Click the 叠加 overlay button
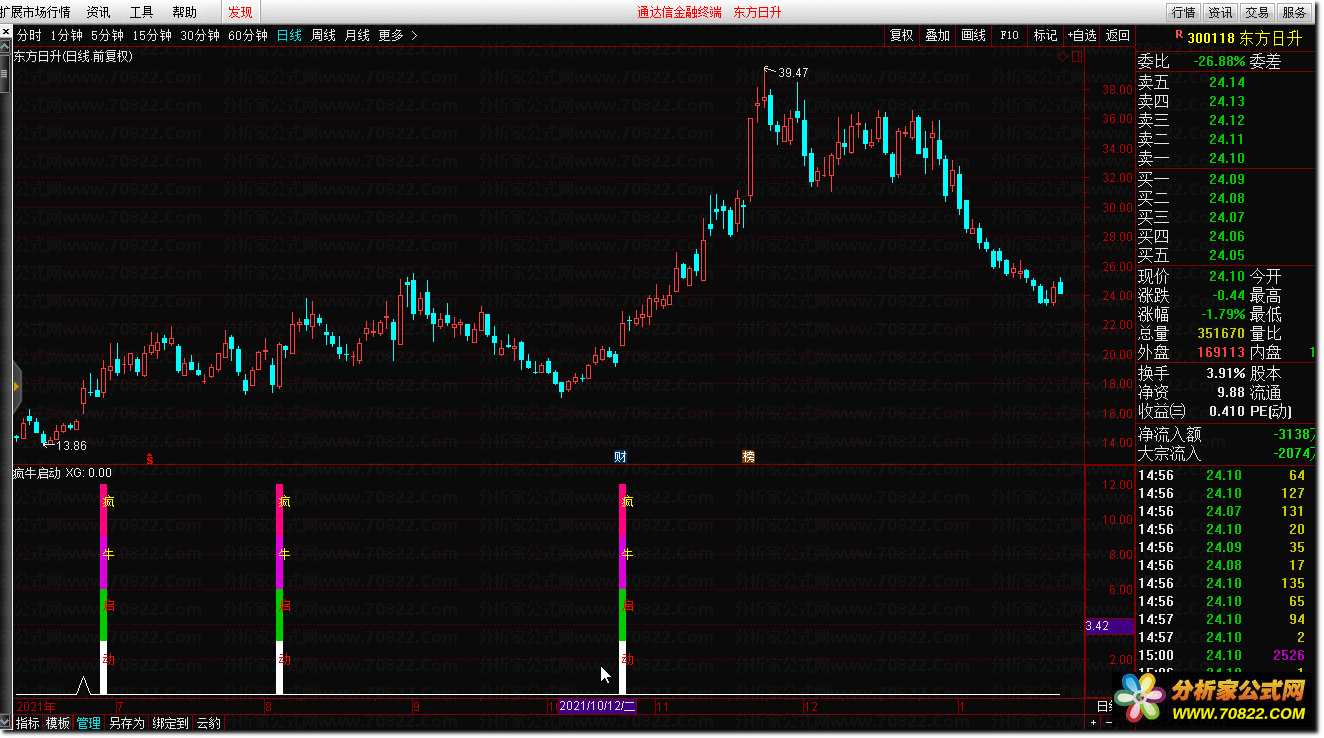1324x738 pixels. pos(937,35)
